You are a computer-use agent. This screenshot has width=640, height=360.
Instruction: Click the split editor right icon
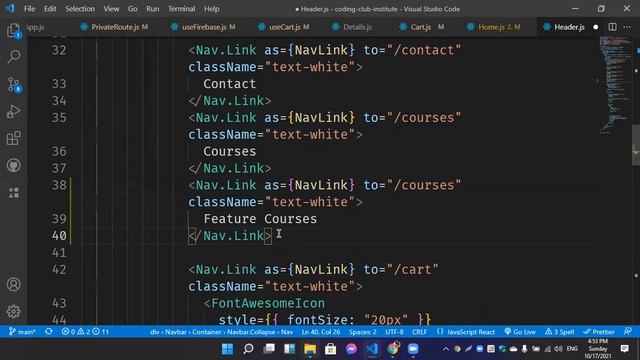612,27
